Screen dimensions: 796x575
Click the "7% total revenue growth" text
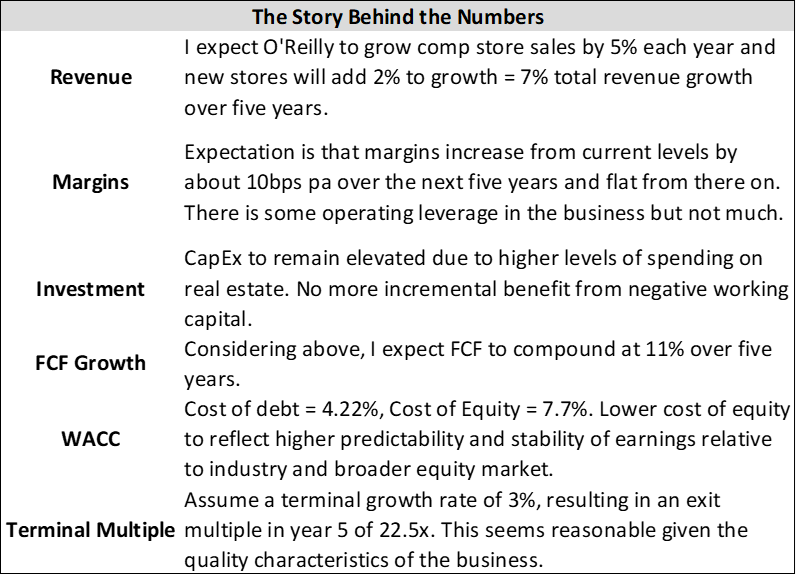(637, 77)
